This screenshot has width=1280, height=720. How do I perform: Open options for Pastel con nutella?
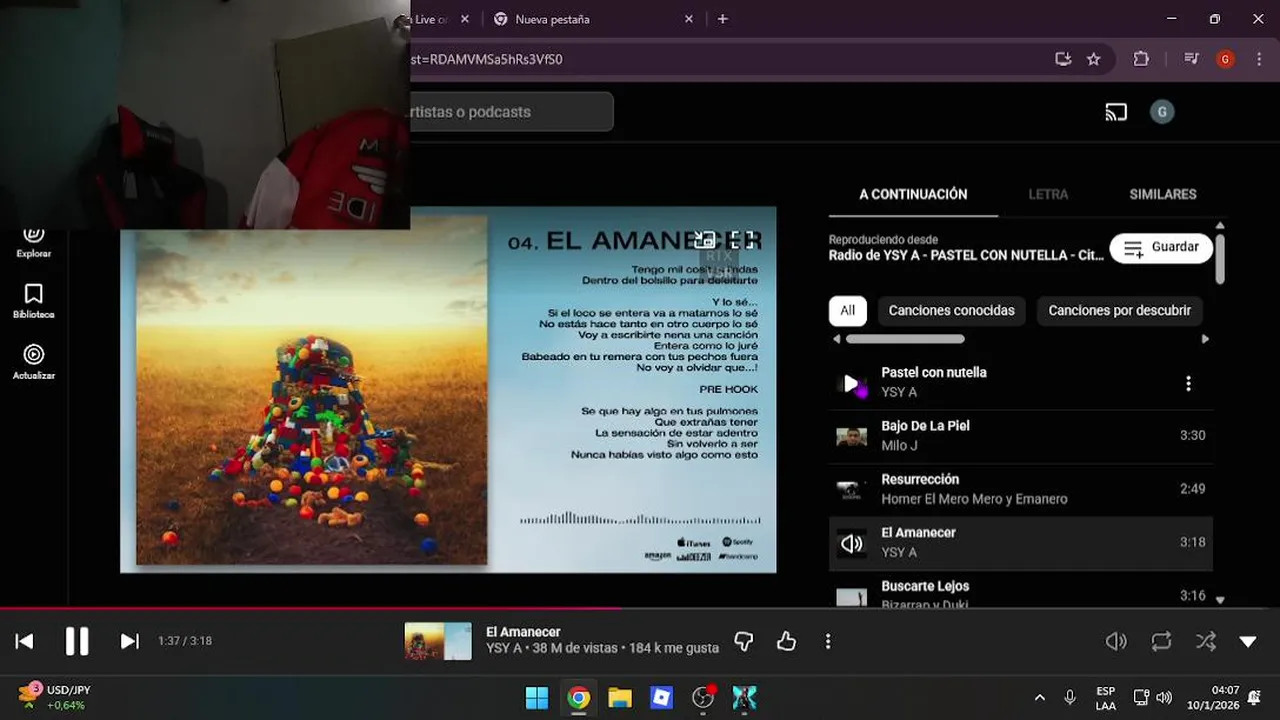point(1188,383)
